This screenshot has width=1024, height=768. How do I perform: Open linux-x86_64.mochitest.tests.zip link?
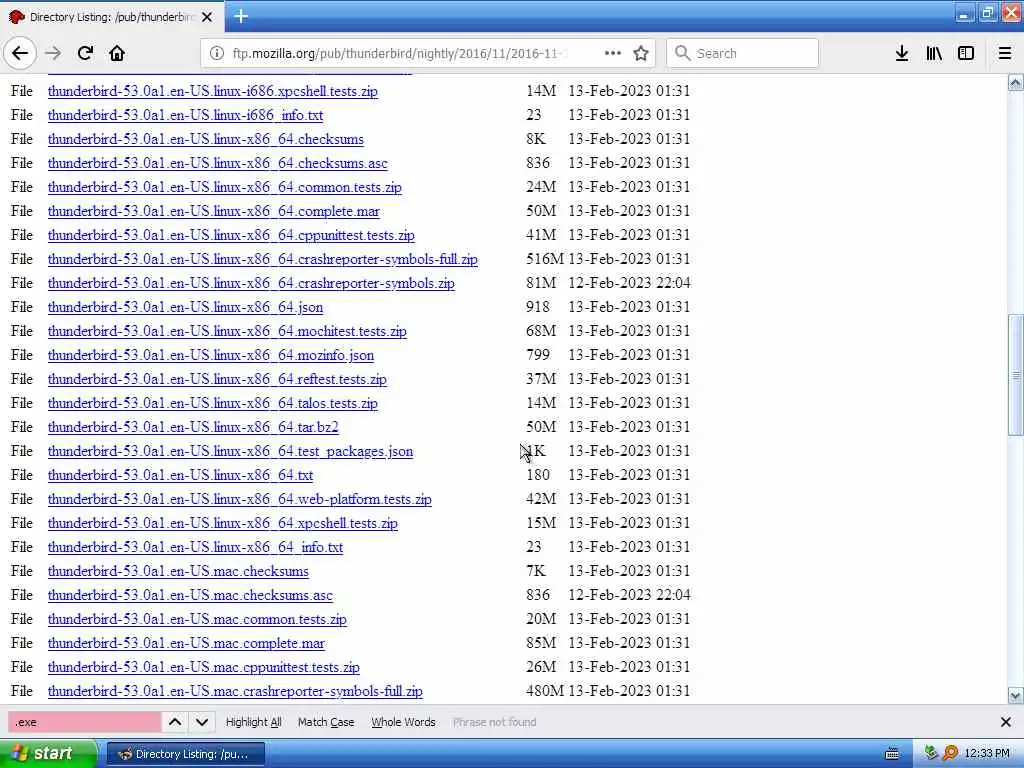coord(227,331)
